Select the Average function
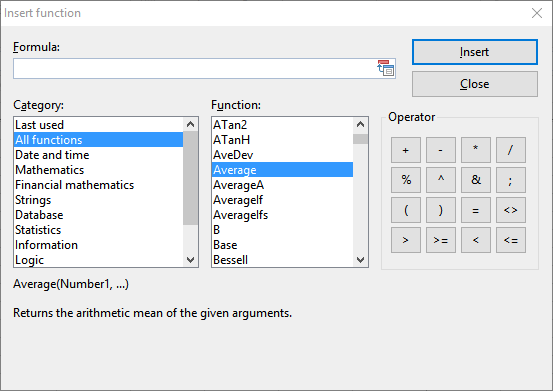The image size is (553, 391). coord(282,170)
